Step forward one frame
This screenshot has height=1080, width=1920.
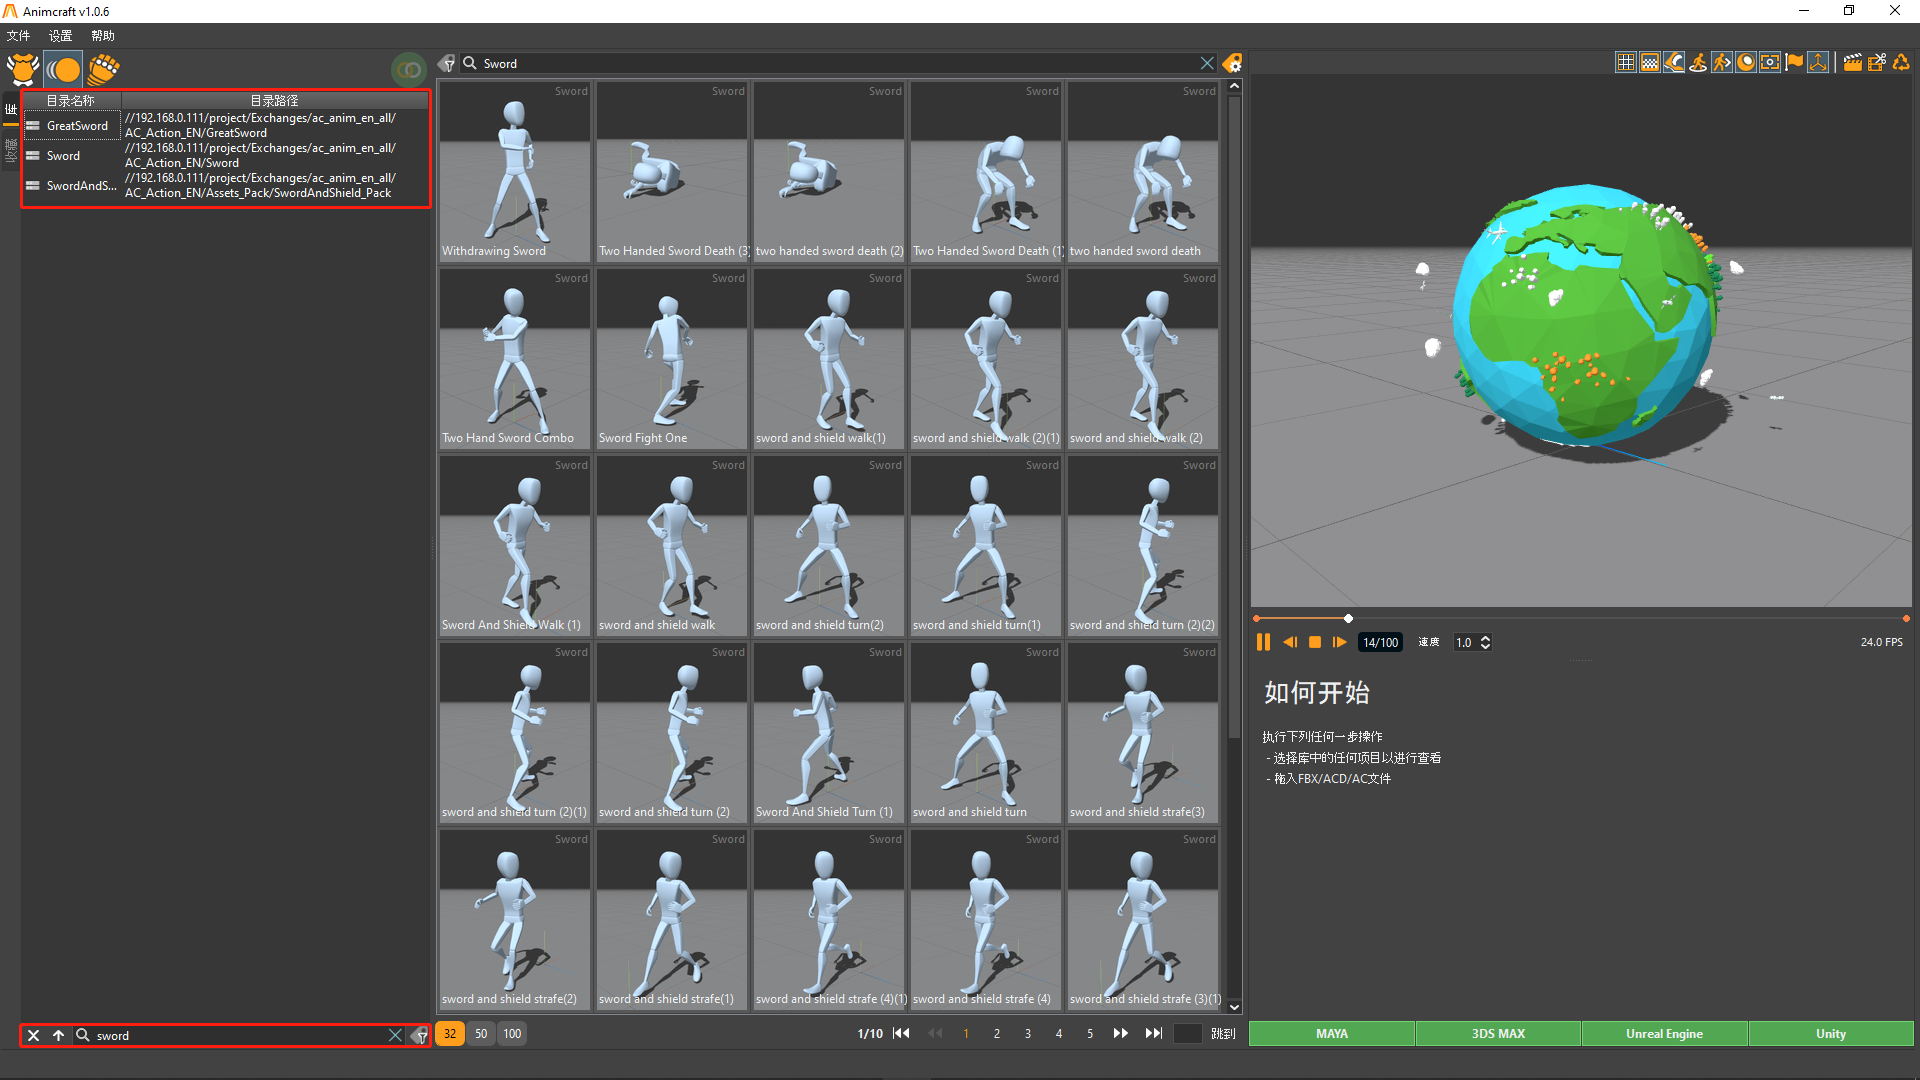click(x=1340, y=642)
